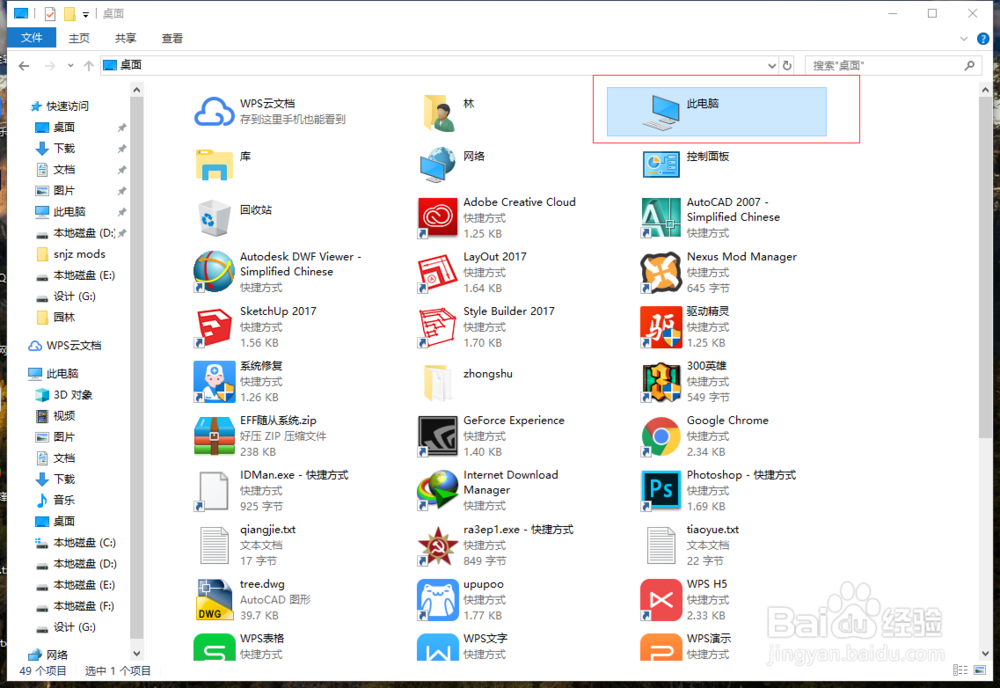Expand the address bar history dropdown
This screenshot has width=1000, height=688.
[x=772, y=65]
